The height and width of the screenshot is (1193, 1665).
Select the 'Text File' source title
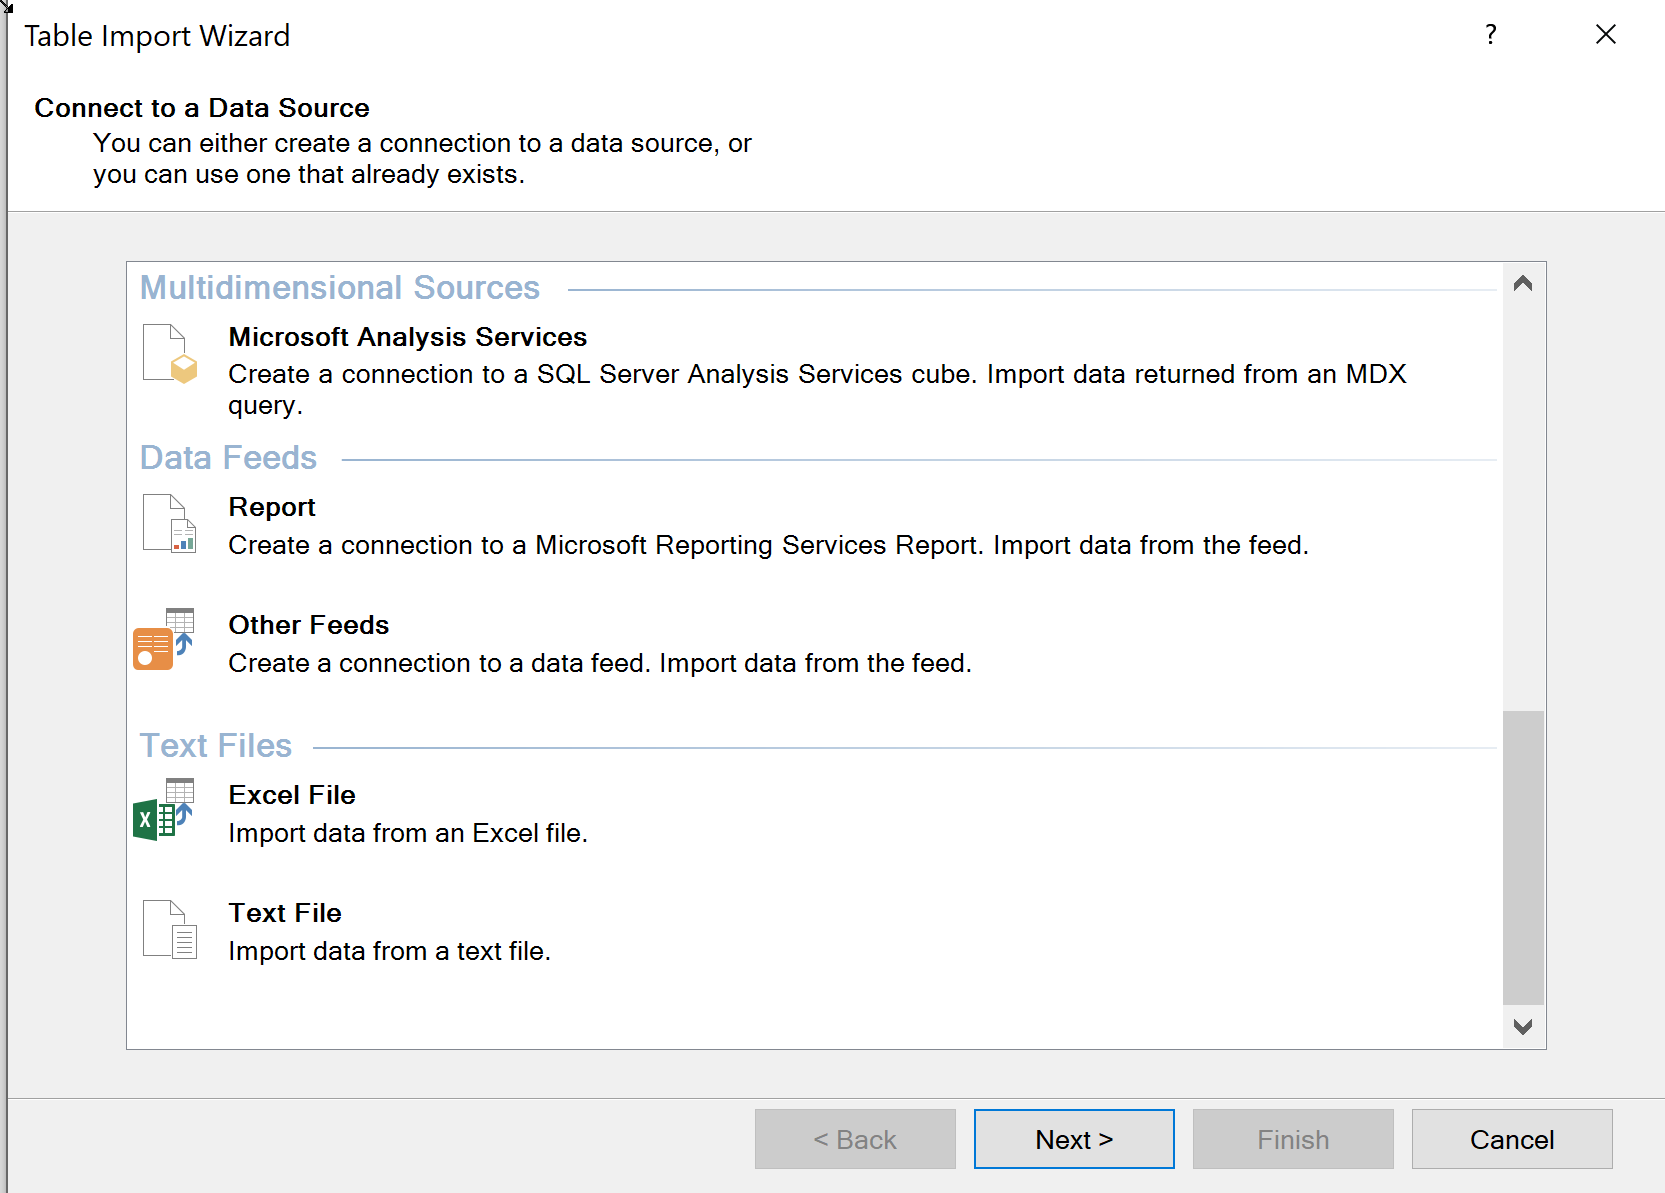point(285,913)
